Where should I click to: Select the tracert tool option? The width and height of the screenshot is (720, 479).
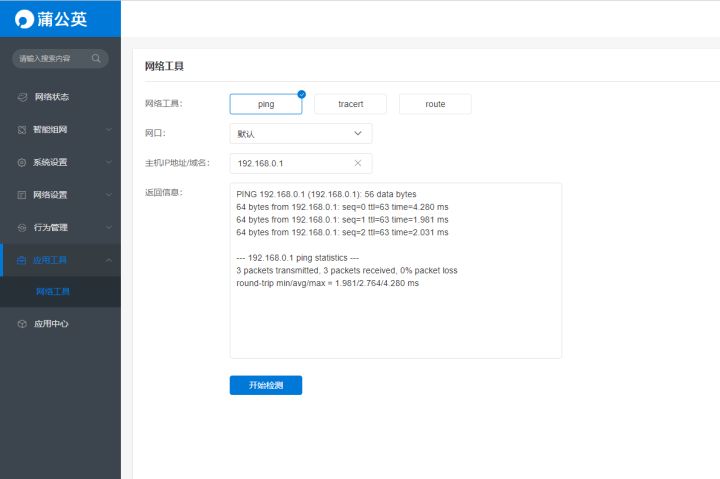350,104
